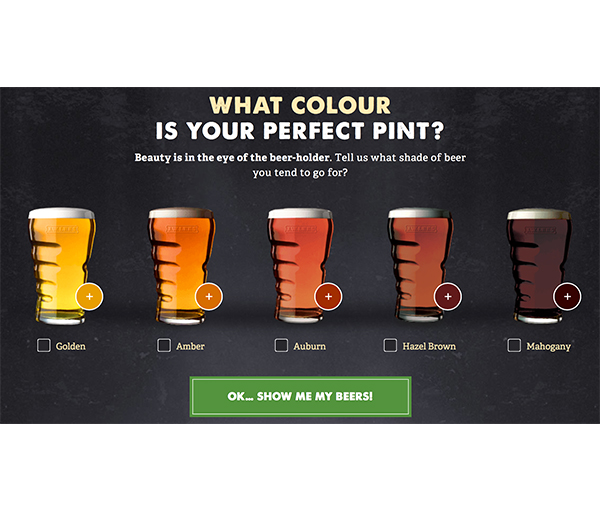
Task: Click the OK... Show Me My Beers button
Action: [x=300, y=396]
